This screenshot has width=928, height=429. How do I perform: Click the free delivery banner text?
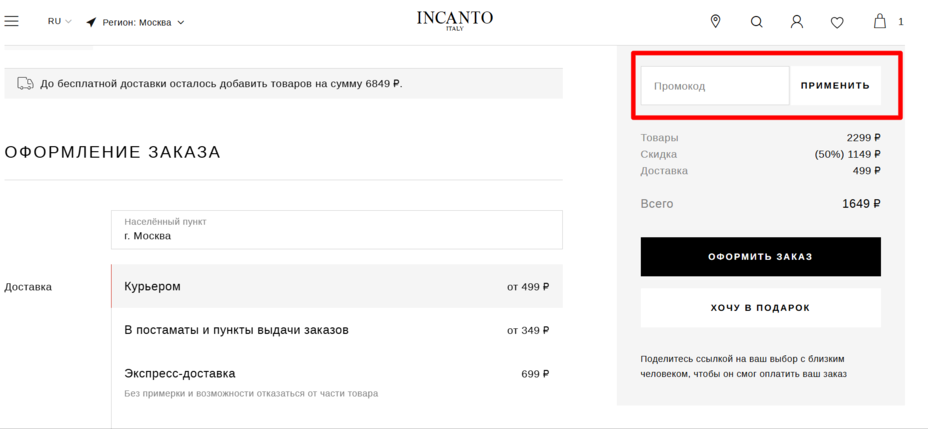221,83
